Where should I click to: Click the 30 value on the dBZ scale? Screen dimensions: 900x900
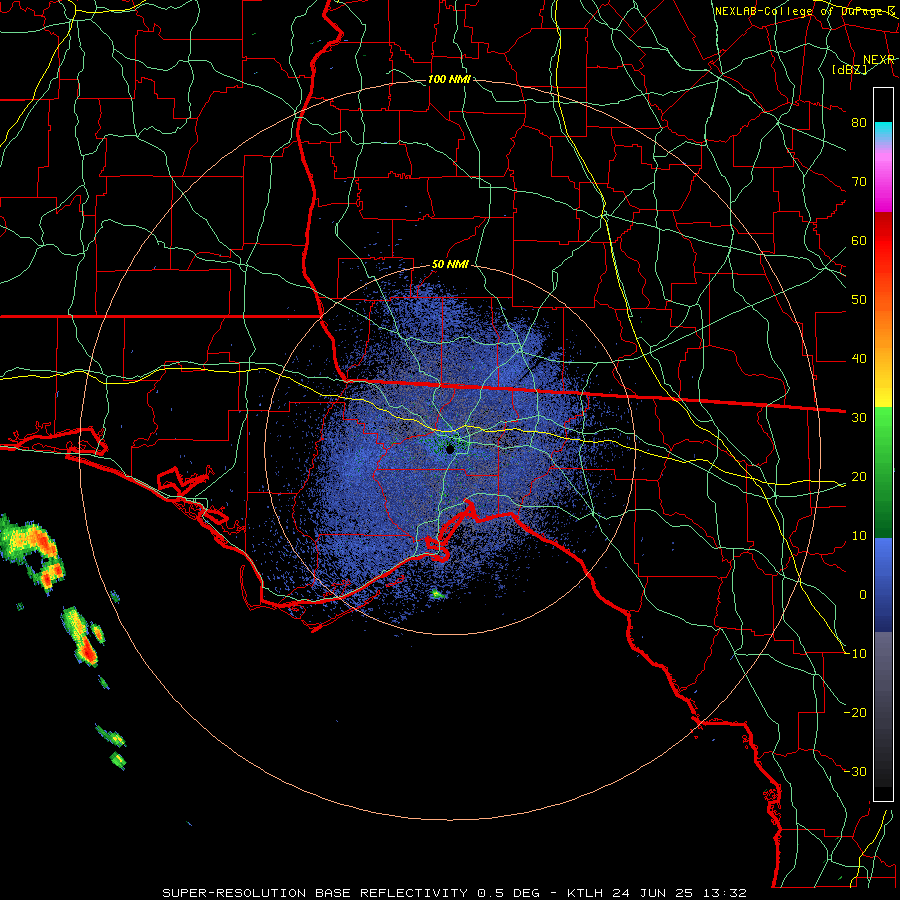[x=859, y=418]
